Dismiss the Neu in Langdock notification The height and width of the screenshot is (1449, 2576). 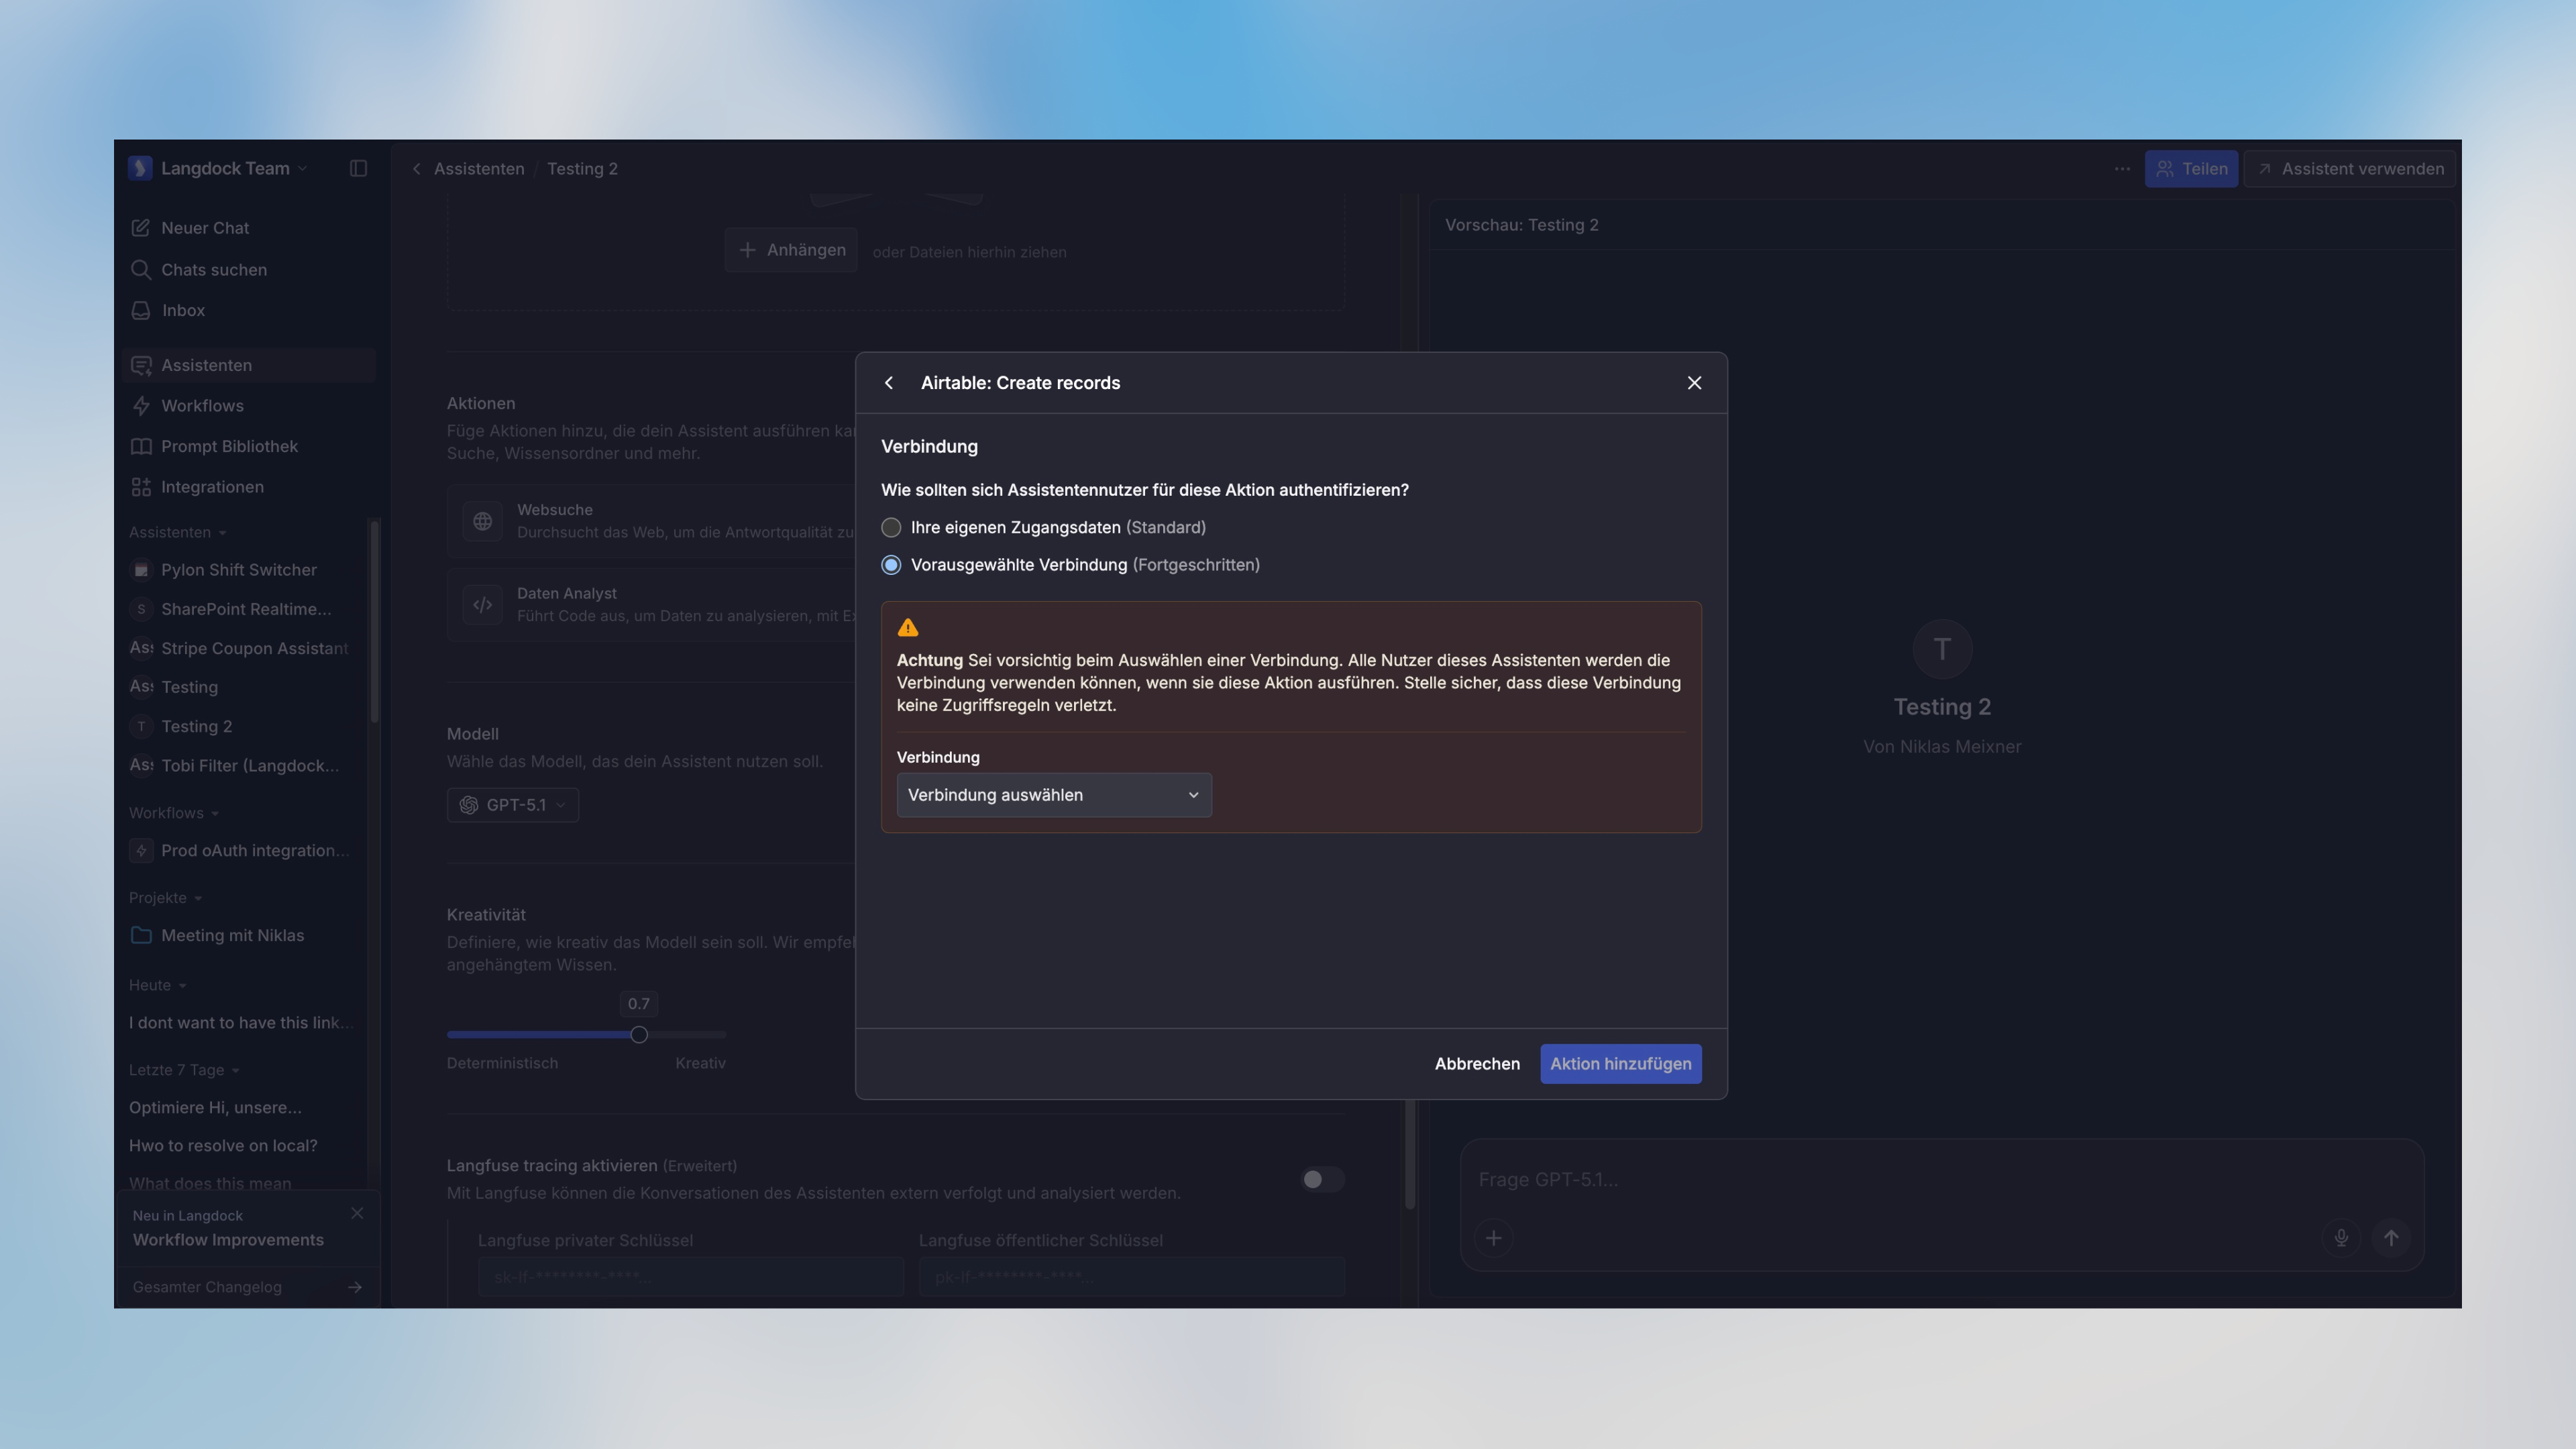coord(357,1213)
